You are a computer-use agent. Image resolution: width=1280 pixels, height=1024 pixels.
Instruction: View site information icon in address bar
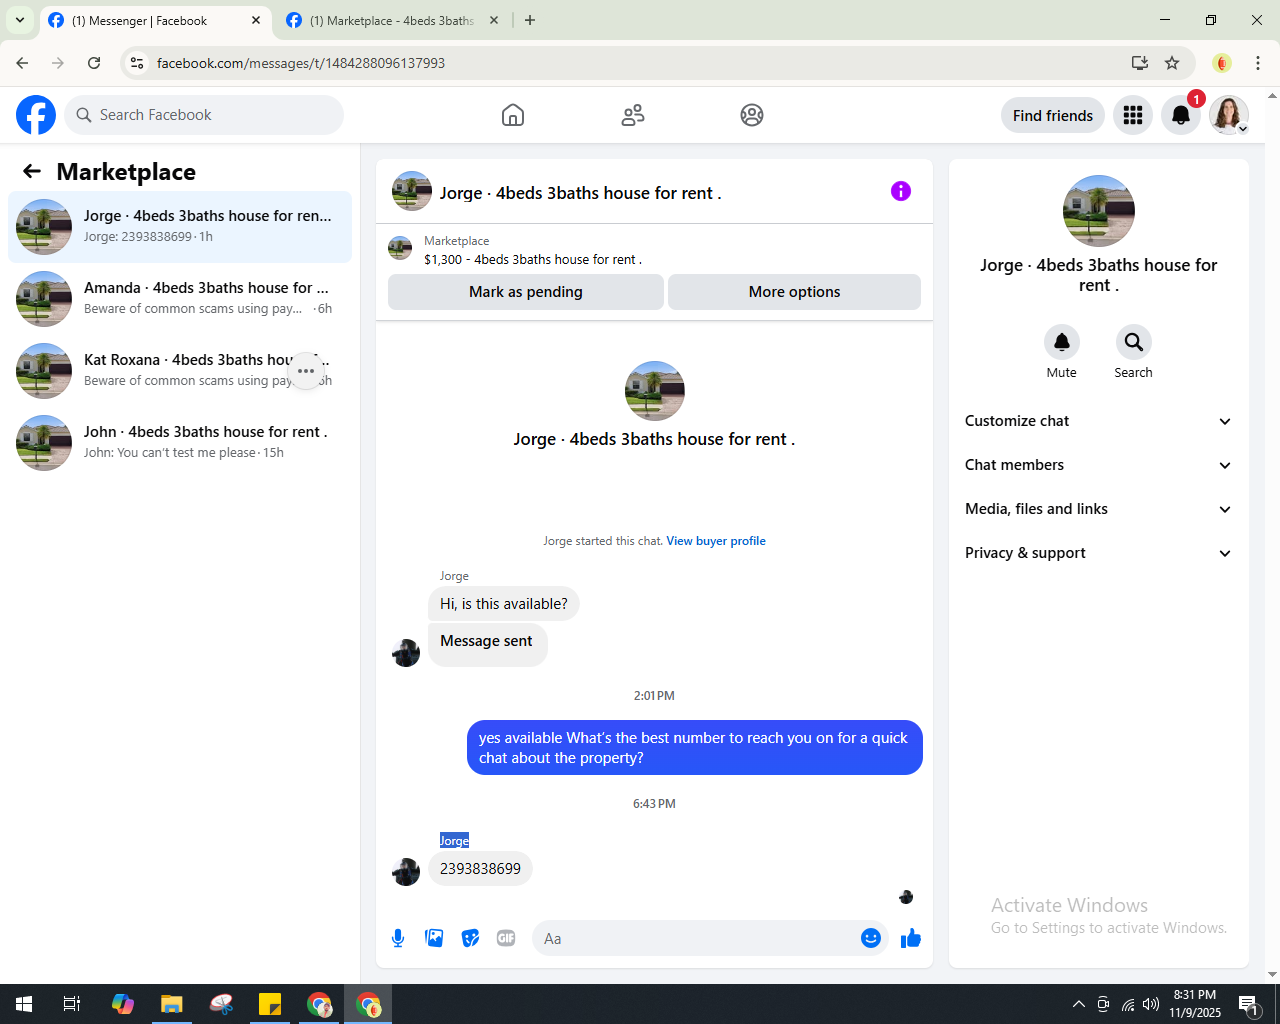137,63
